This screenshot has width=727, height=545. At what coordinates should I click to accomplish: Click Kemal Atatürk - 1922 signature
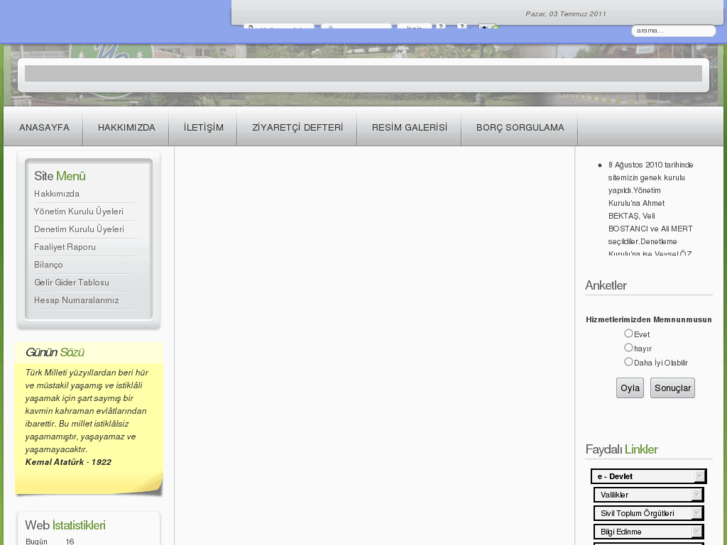(68, 462)
